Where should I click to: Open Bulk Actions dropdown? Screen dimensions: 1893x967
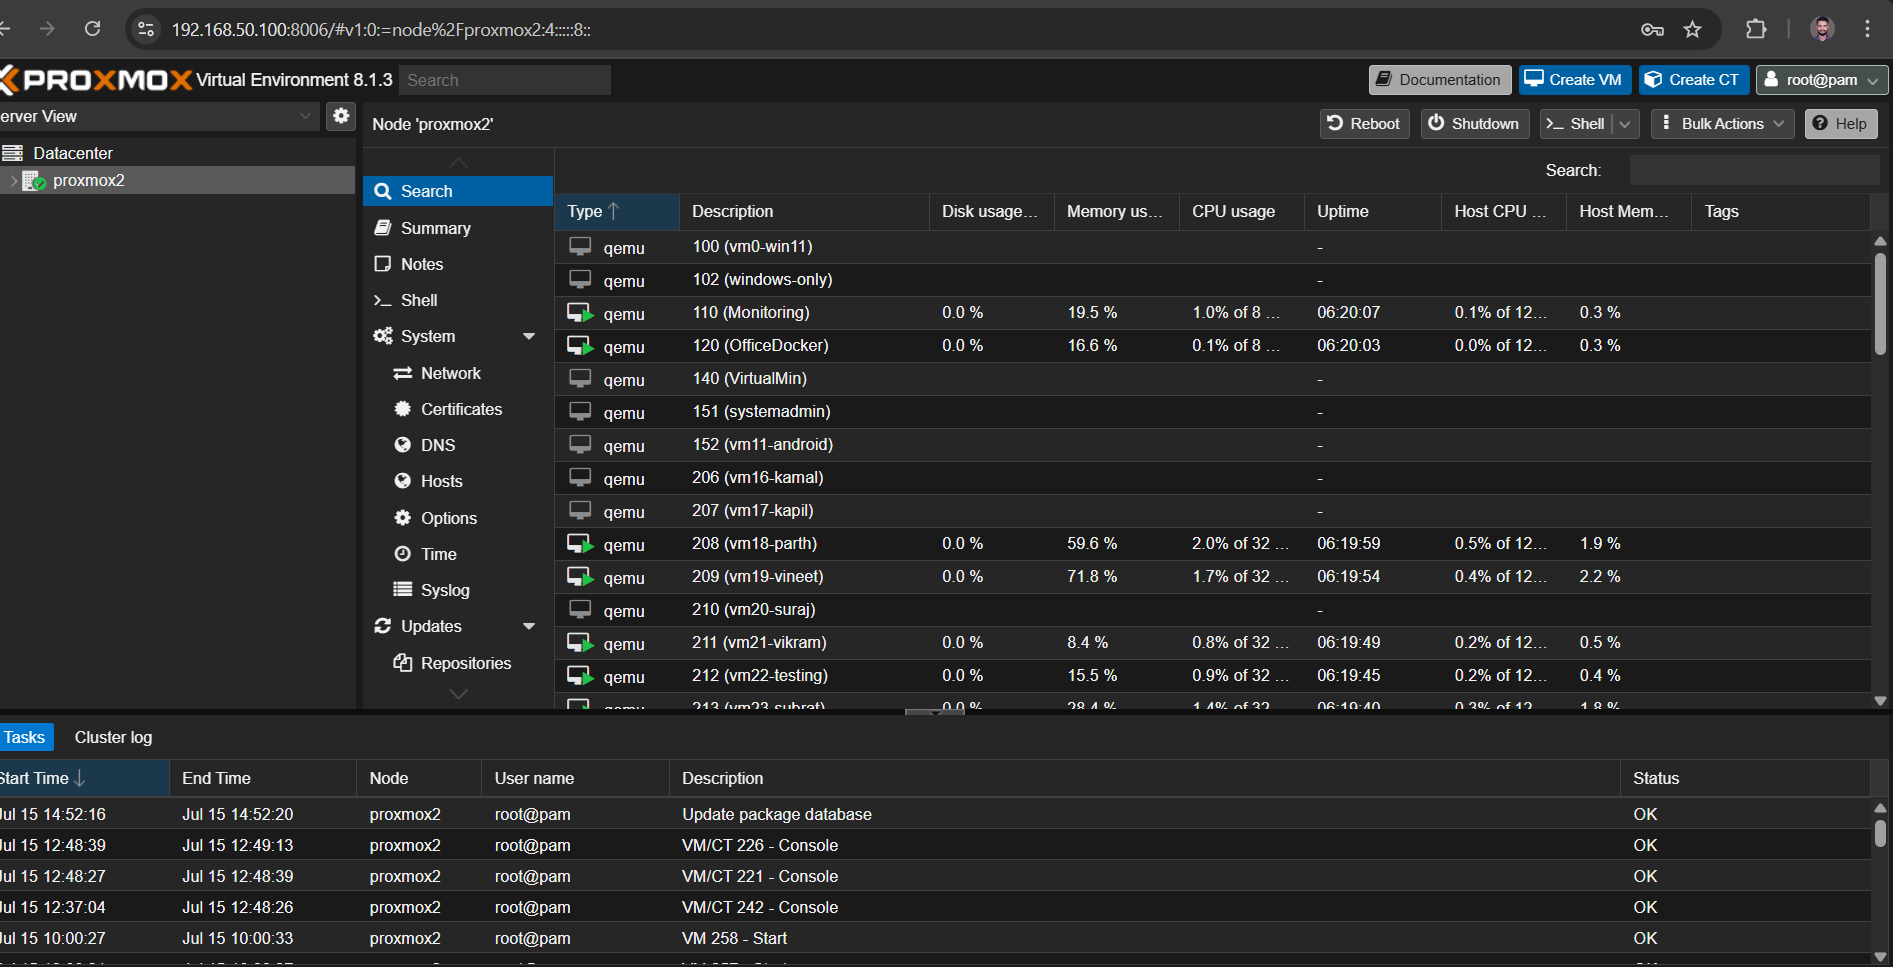pyautogui.click(x=1723, y=124)
